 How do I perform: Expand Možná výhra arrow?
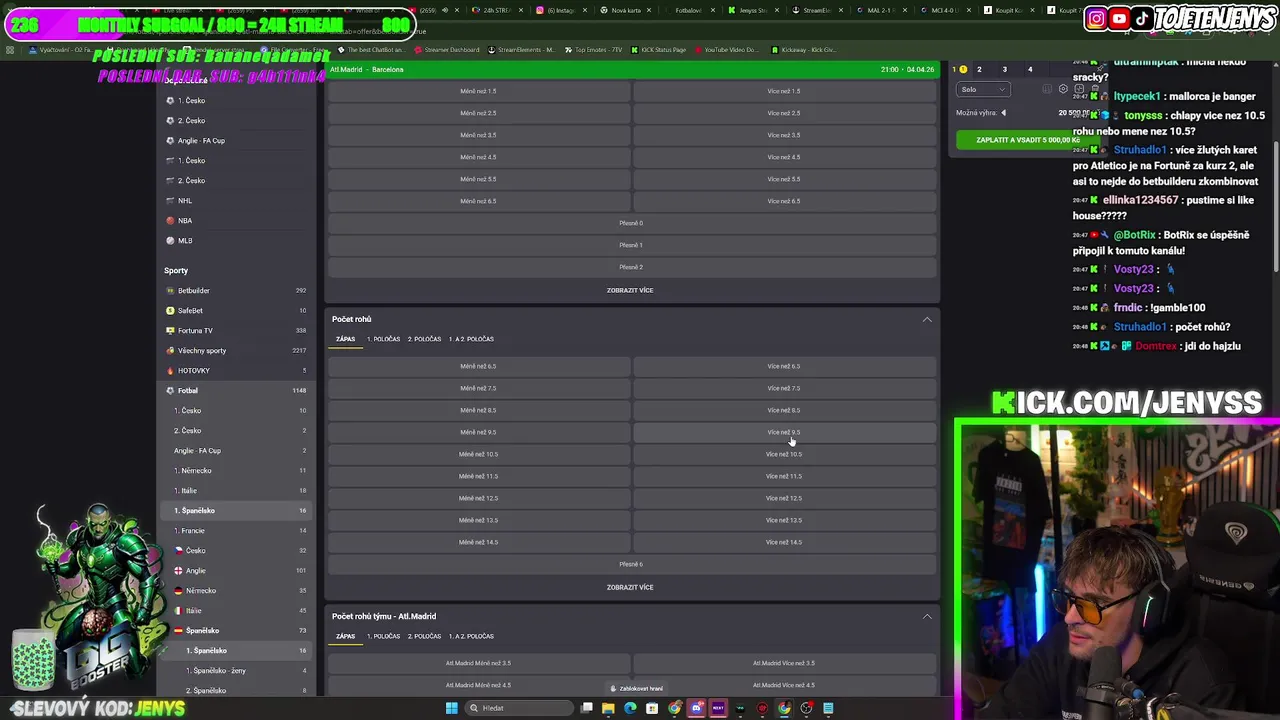pyautogui.click(x=1003, y=113)
